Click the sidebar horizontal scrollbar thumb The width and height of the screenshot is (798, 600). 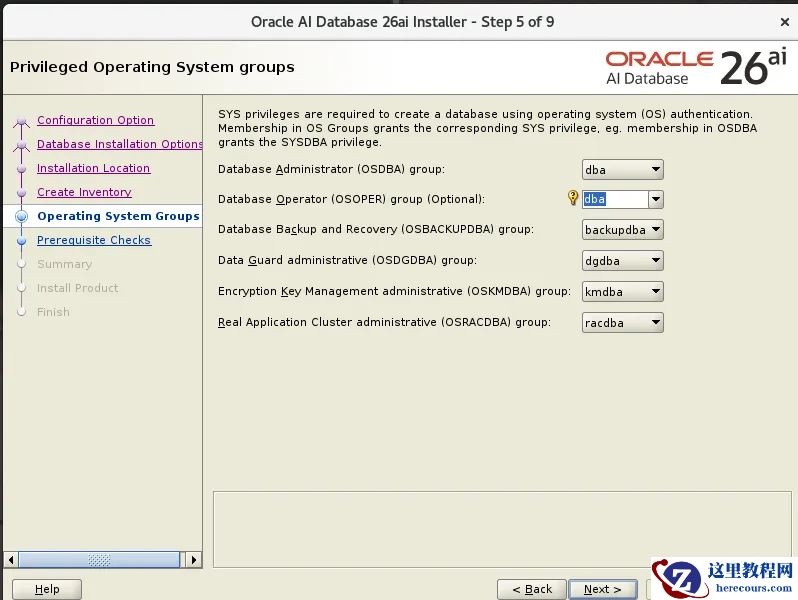click(99, 560)
